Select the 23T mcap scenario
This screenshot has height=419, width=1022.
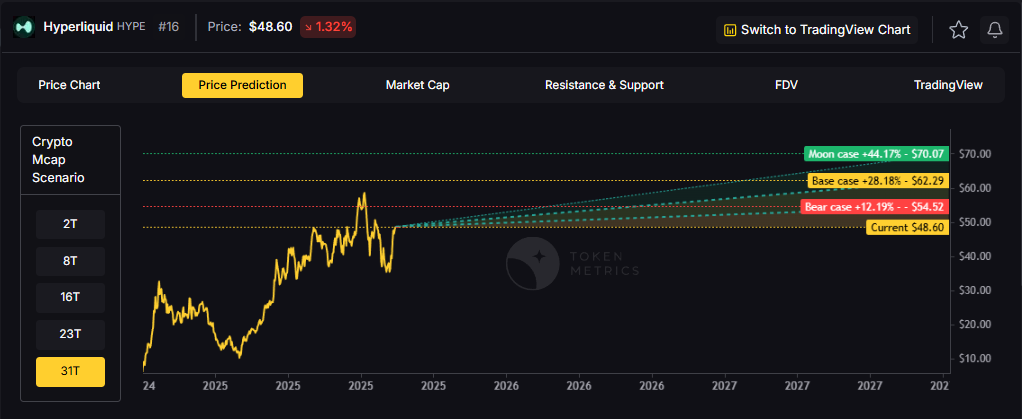(x=70, y=334)
